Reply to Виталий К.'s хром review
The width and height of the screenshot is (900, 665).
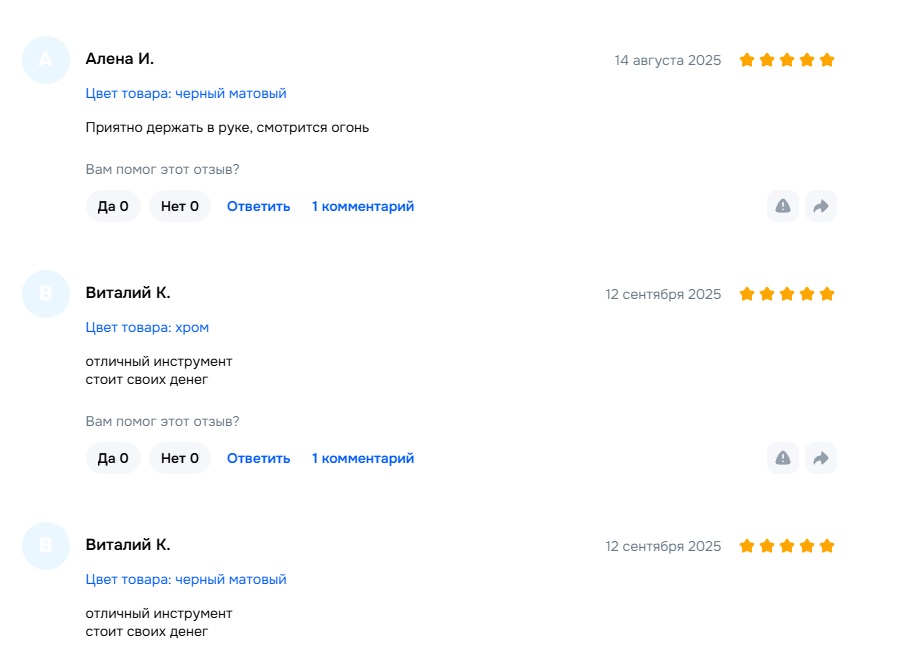258,458
